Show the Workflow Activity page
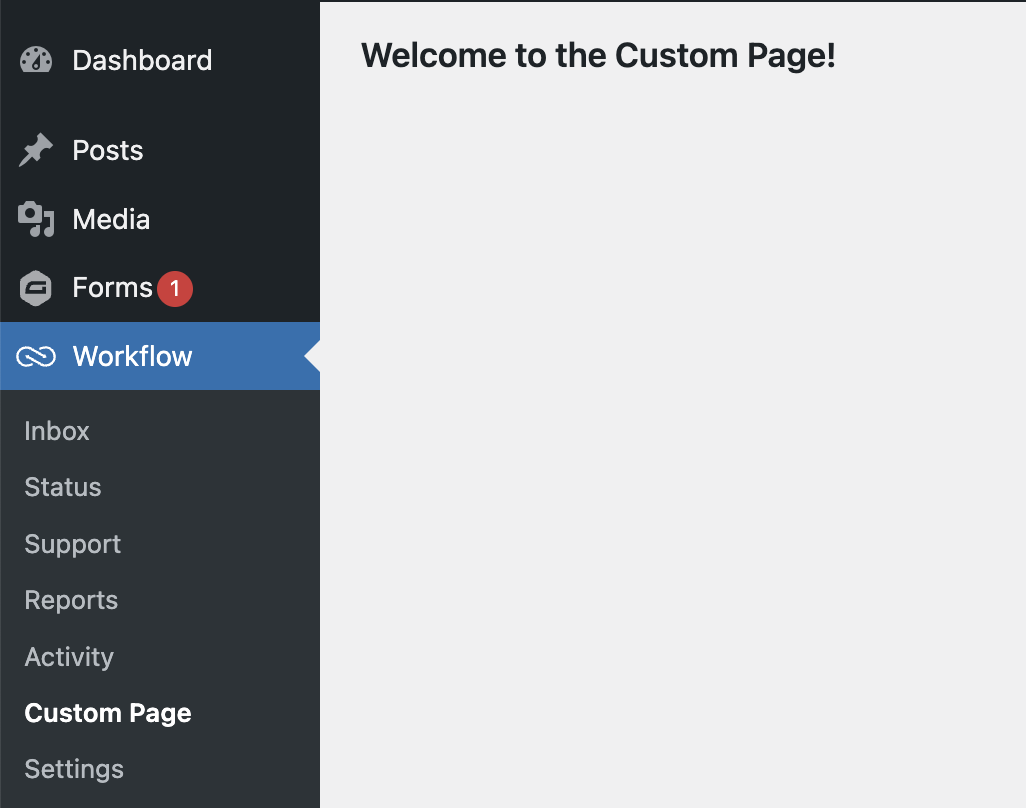 [x=69, y=657]
